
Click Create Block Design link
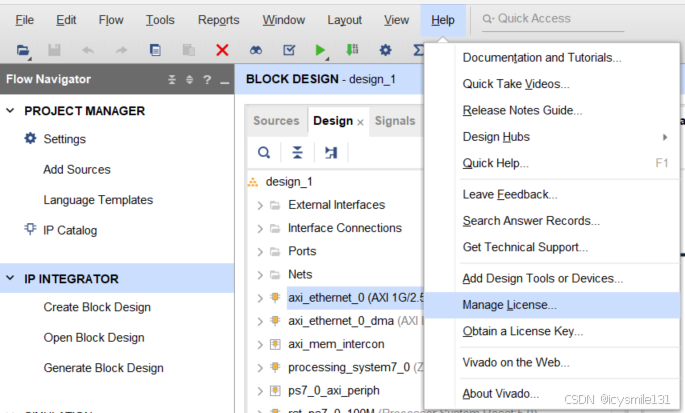pyautogui.click(x=97, y=307)
